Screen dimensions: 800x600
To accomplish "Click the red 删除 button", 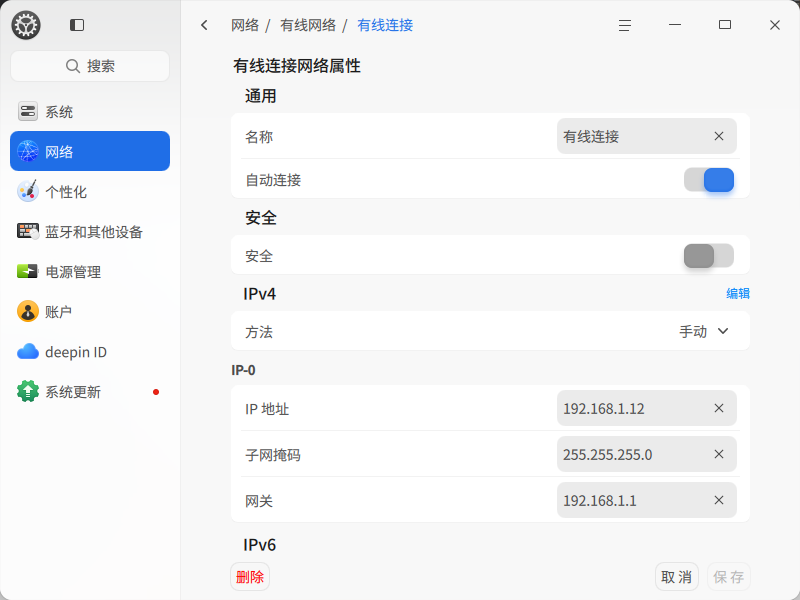I will point(250,577).
